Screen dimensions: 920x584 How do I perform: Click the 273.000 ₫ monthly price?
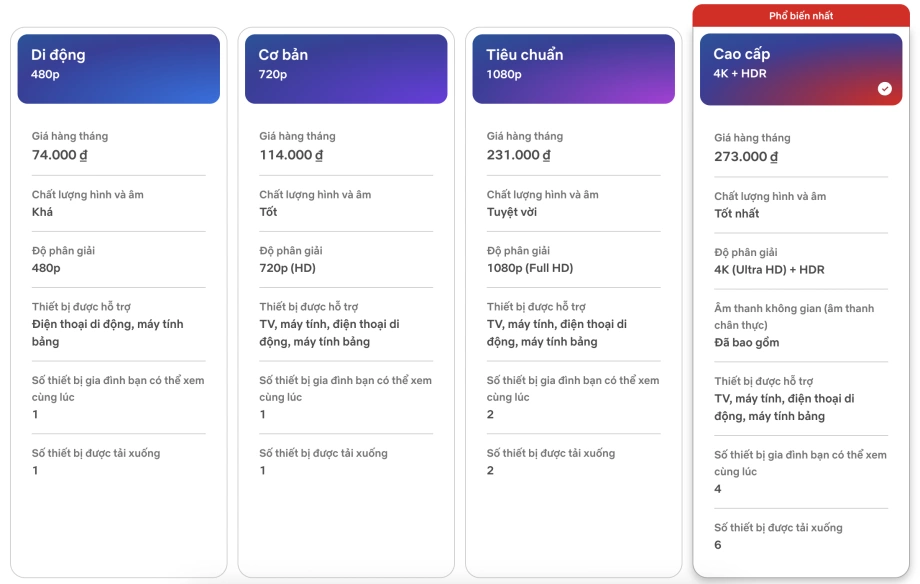[746, 157]
